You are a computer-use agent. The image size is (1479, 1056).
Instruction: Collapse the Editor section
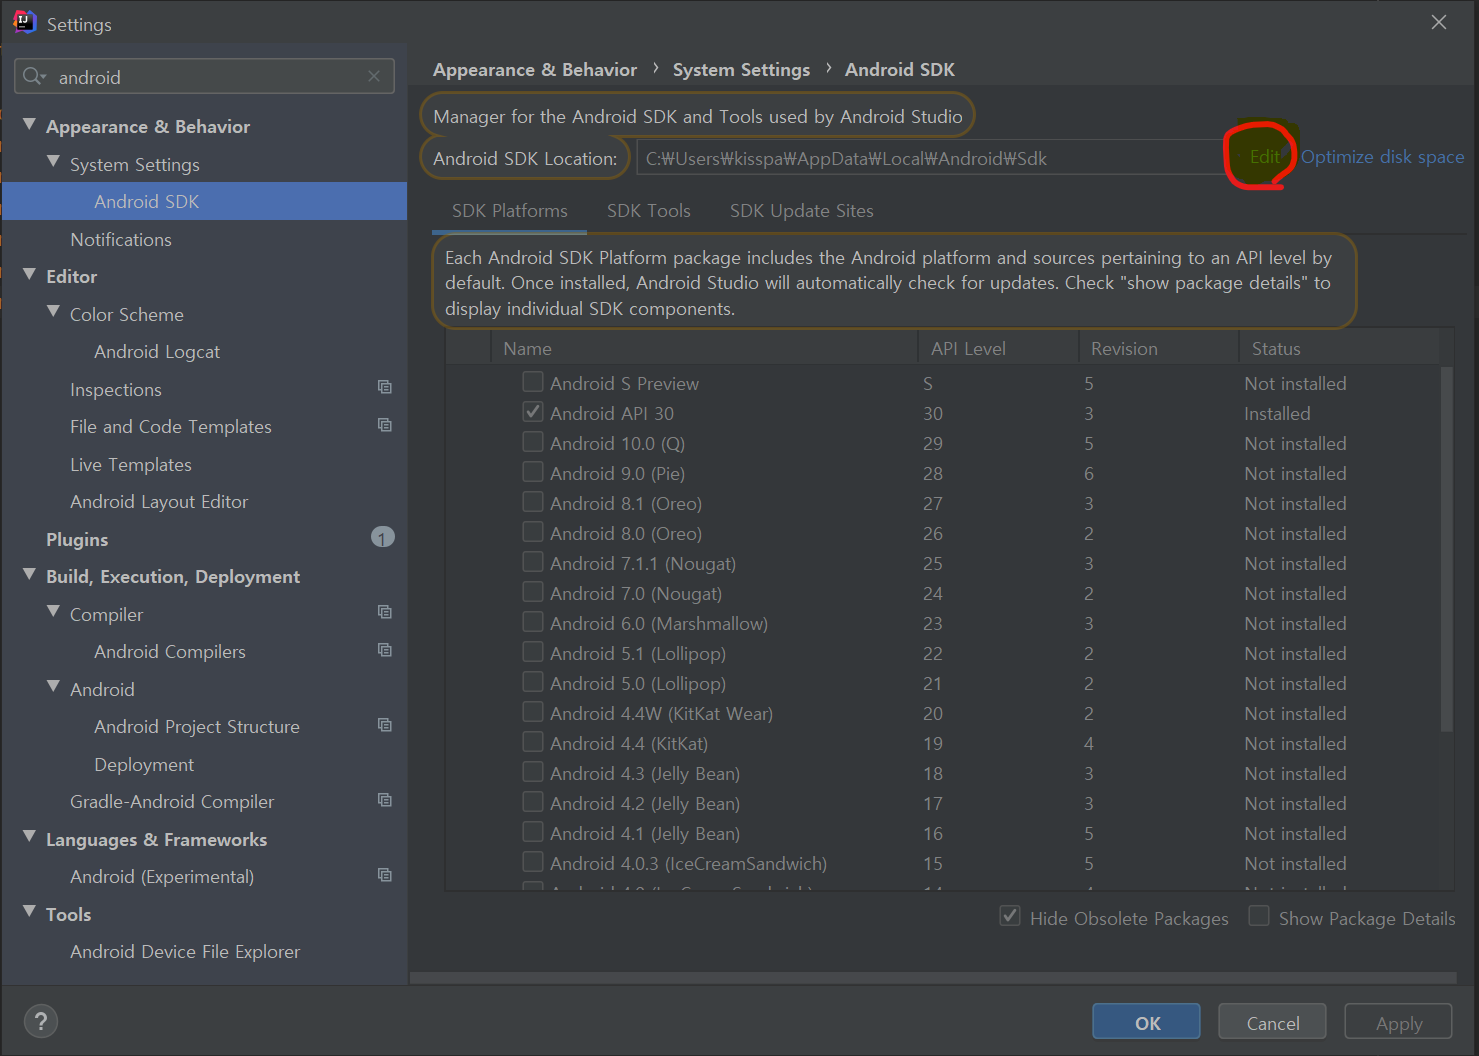[29, 275]
